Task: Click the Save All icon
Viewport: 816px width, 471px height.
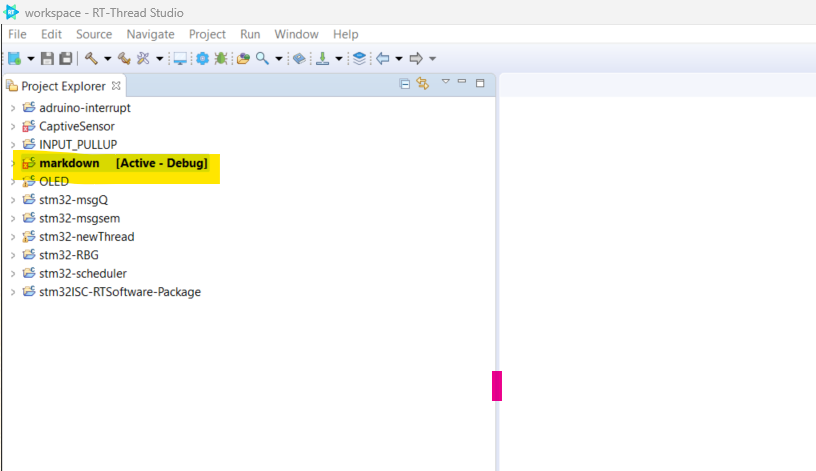Action: tap(65, 59)
